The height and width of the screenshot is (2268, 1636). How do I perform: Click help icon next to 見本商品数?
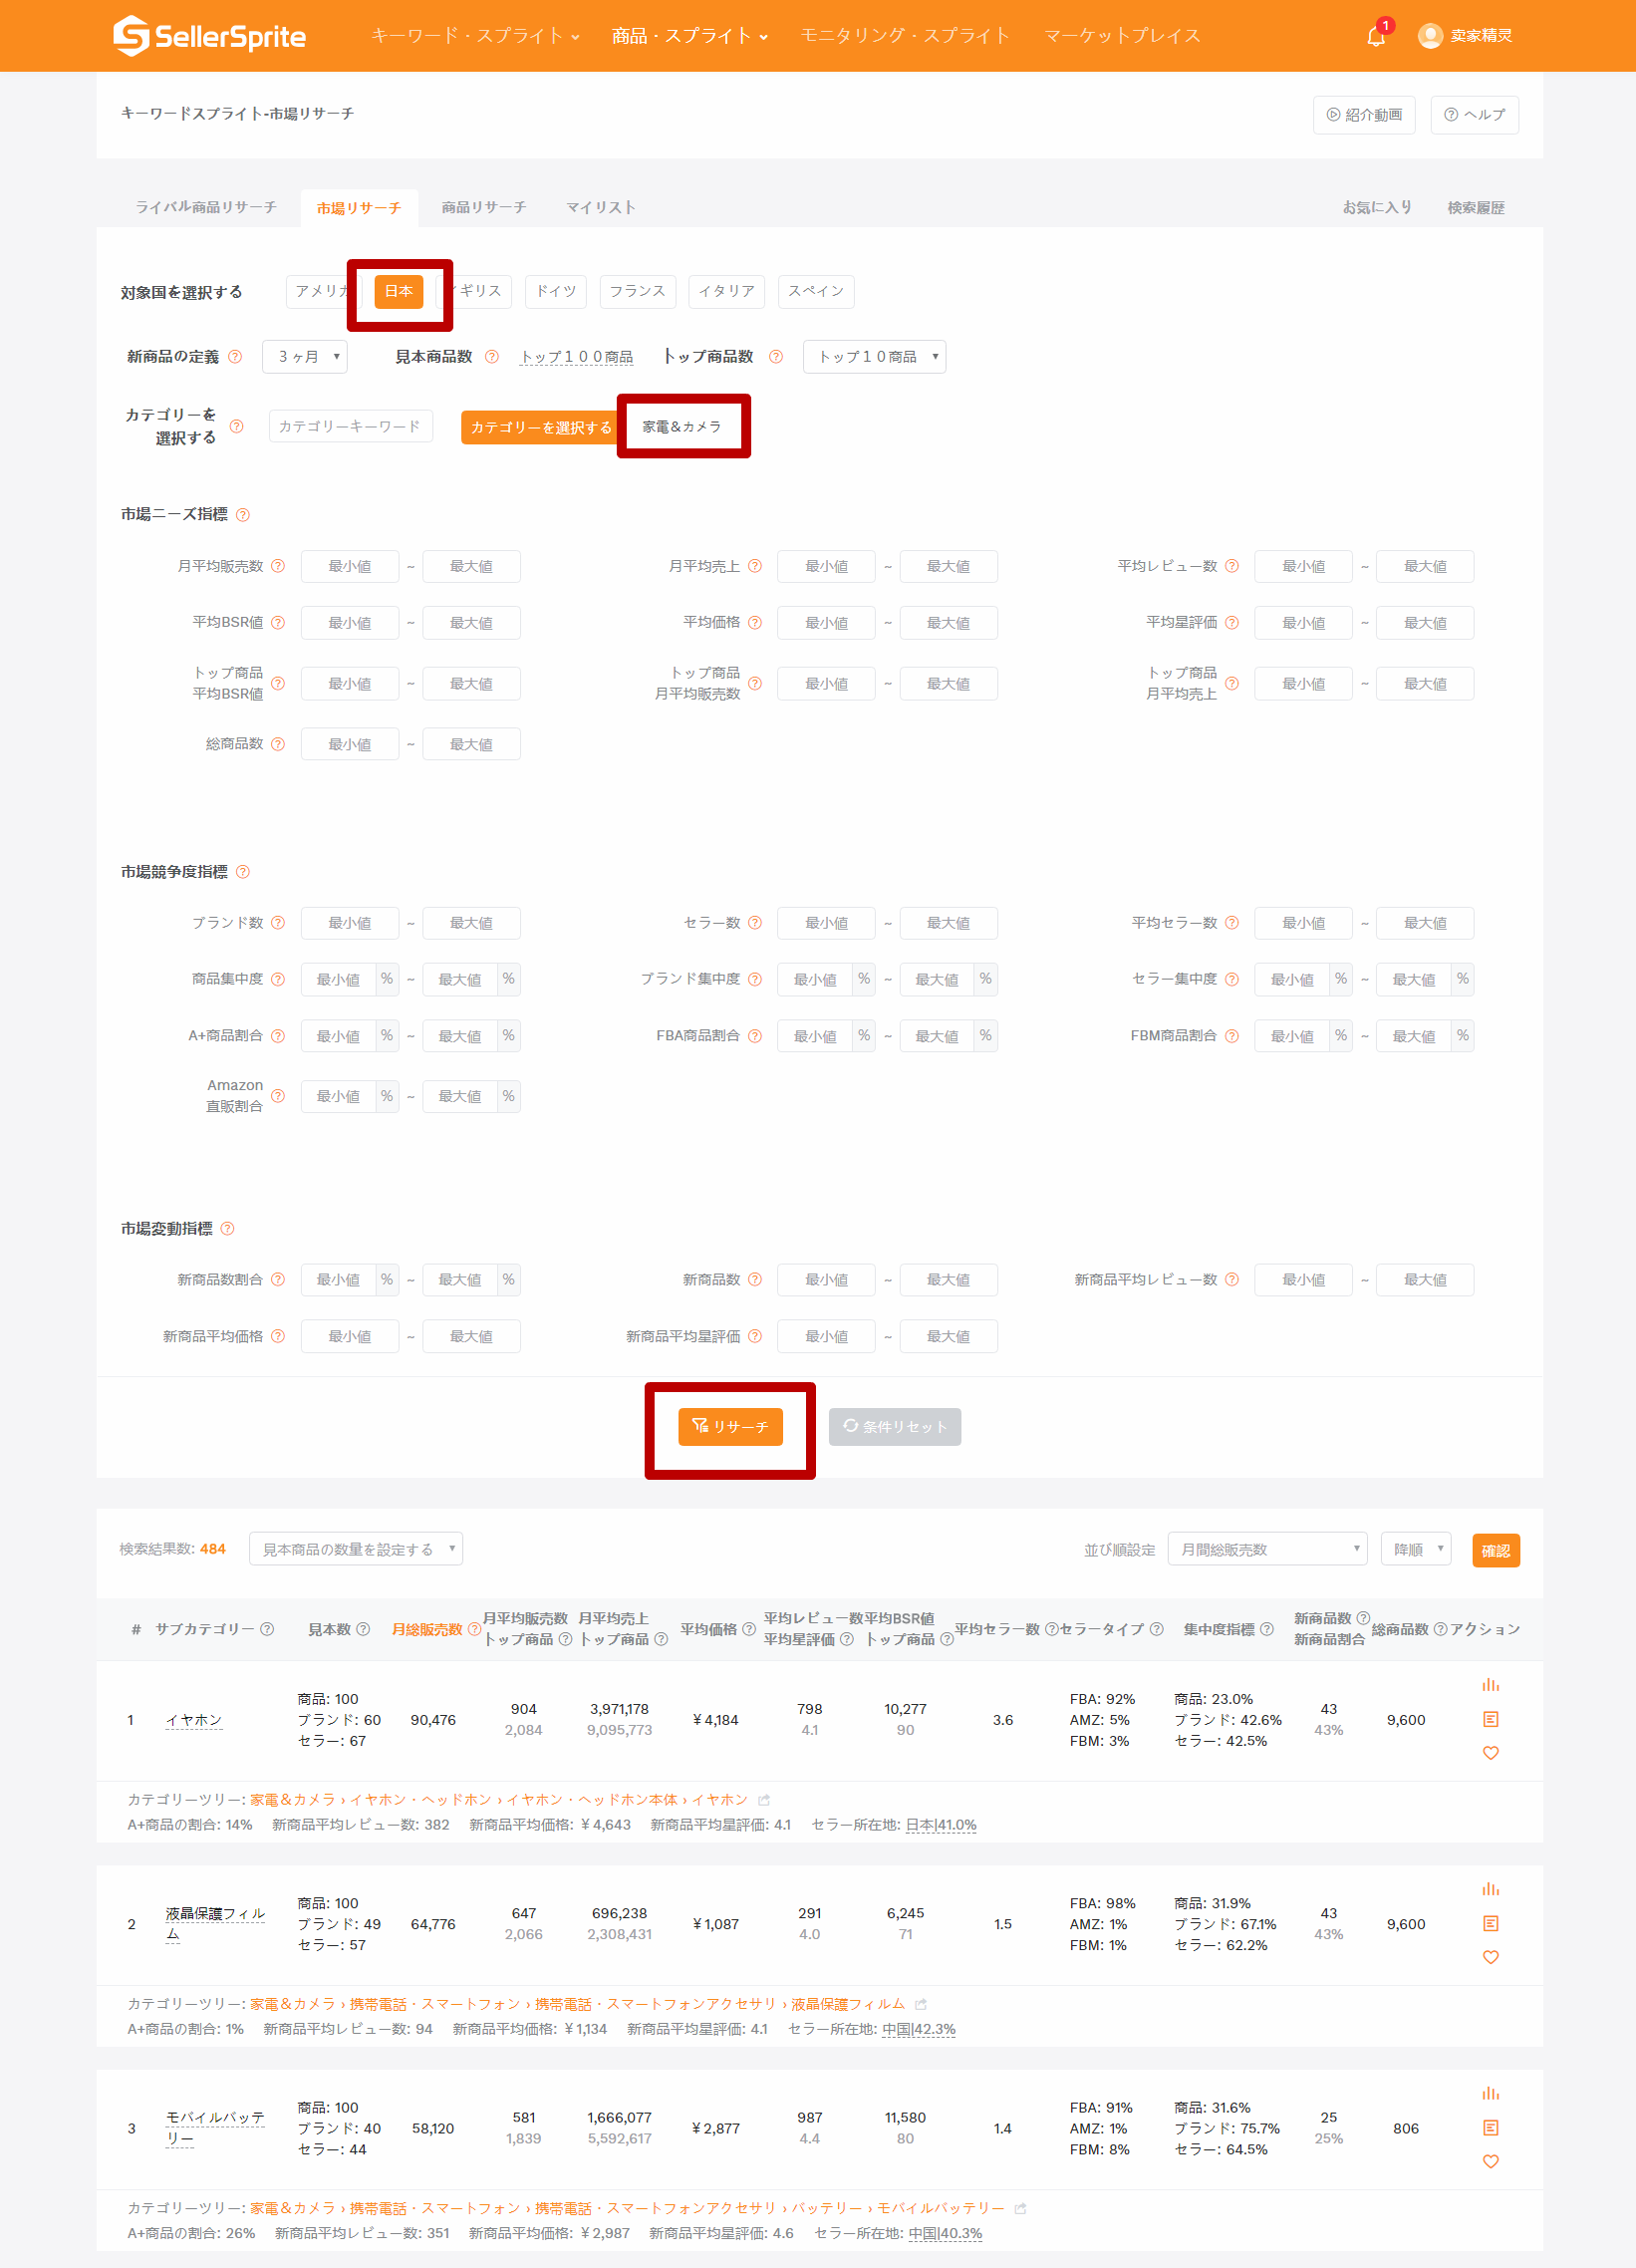[x=491, y=357]
